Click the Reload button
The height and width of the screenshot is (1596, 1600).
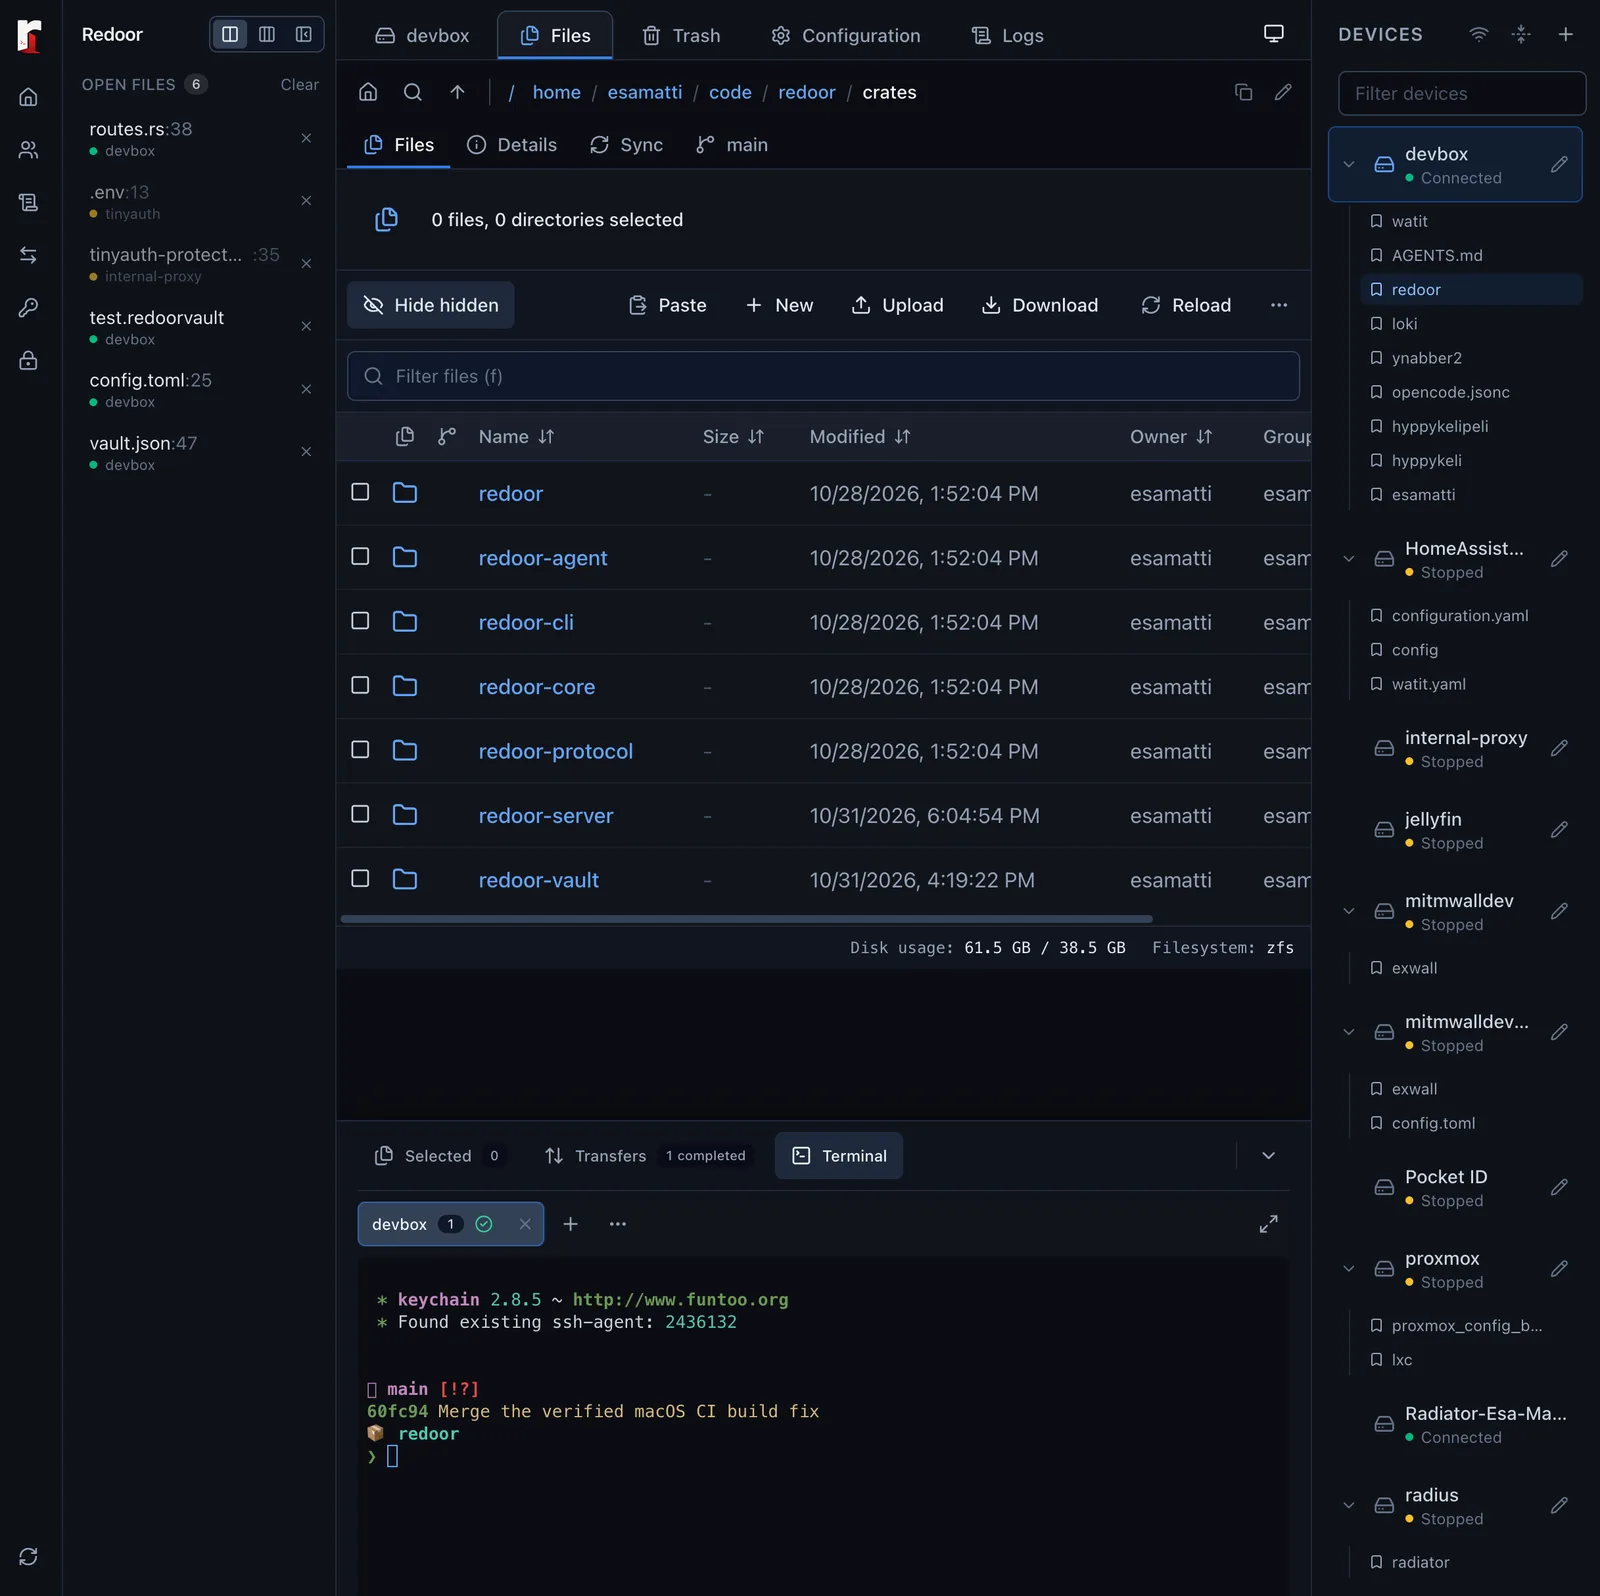click(1186, 305)
